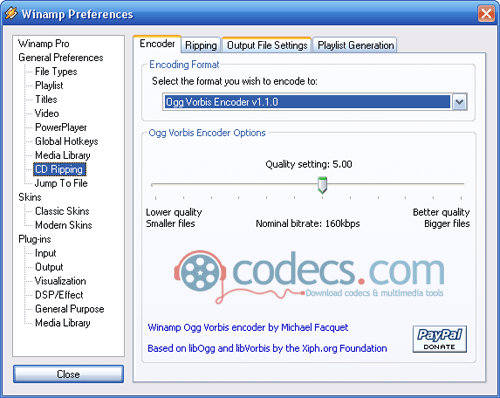Select the Plug-ins category
The image size is (500, 398).
click(x=35, y=239)
